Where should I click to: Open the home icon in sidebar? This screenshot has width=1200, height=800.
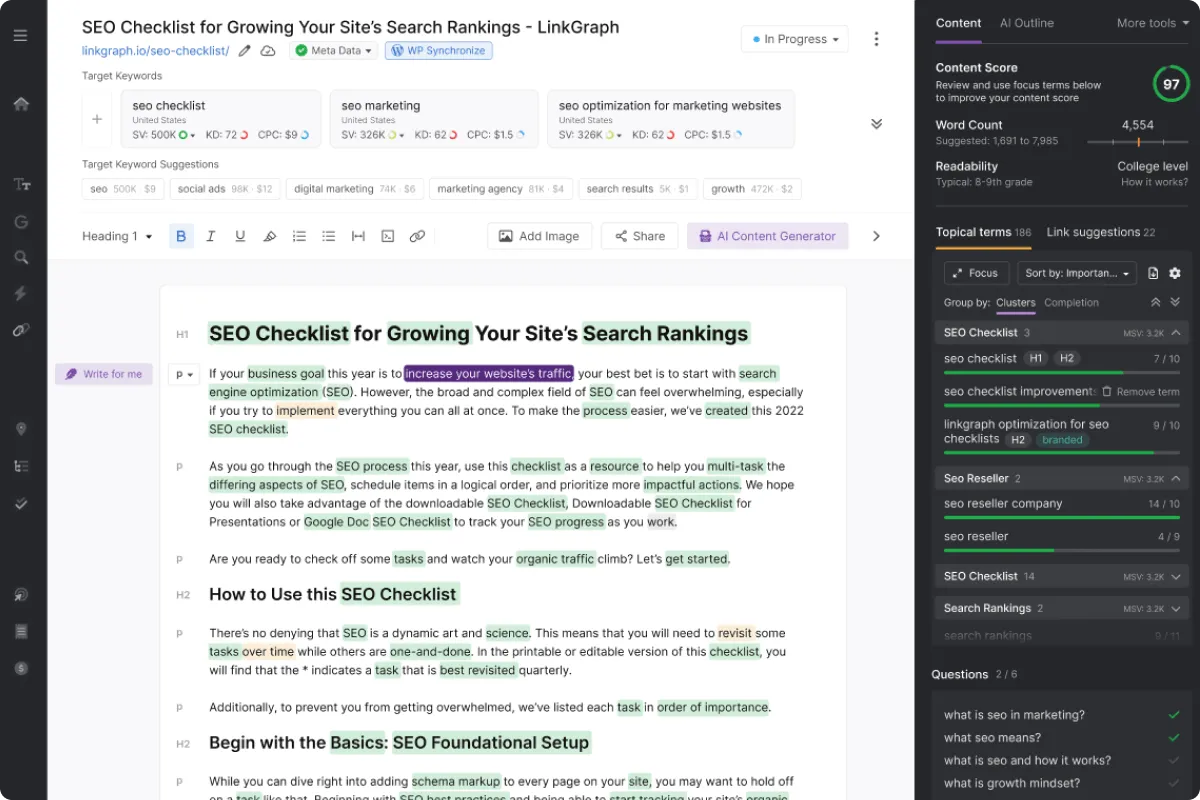(x=20, y=104)
